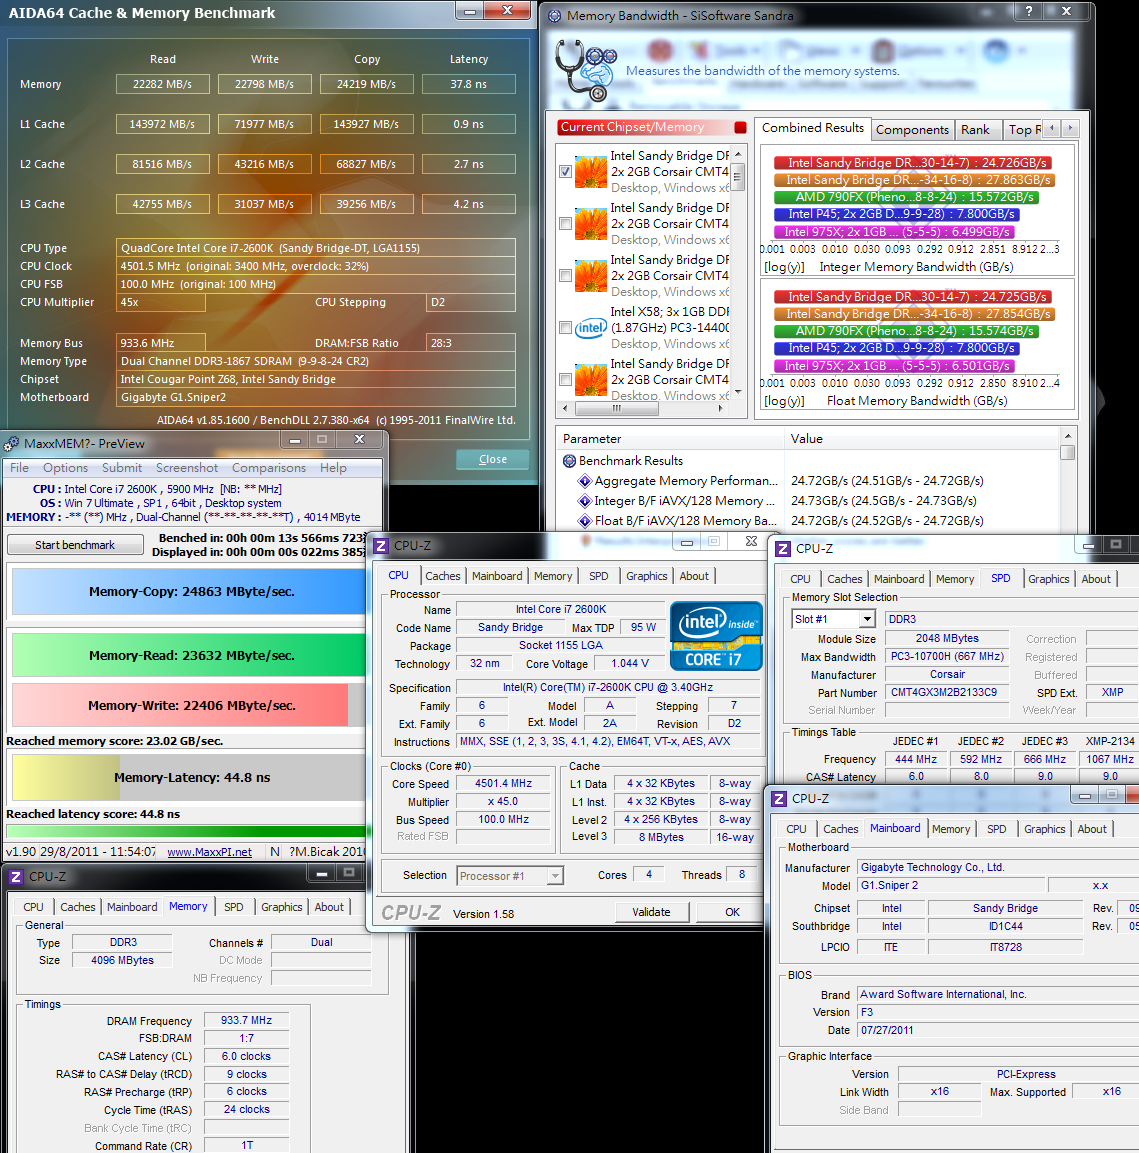Click flower thumbnail of the checked Sandy Bridge entry
The height and width of the screenshot is (1153, 1139).
pyautogui.click(x=590, y=172)
